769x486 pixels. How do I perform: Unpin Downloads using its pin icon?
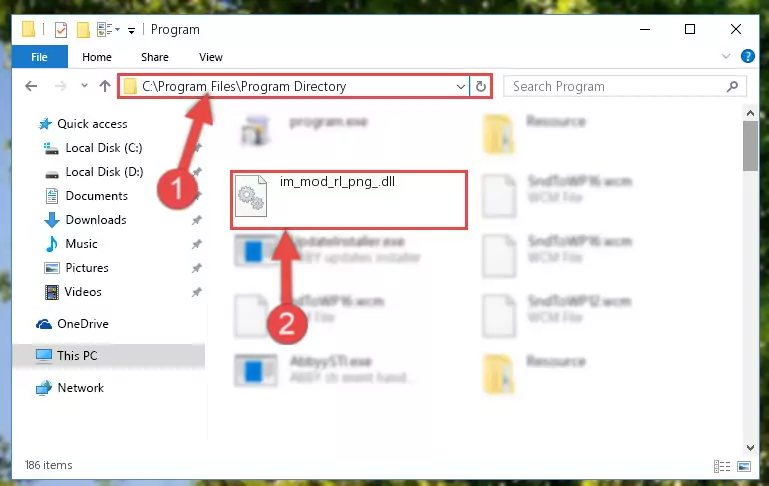197,220
